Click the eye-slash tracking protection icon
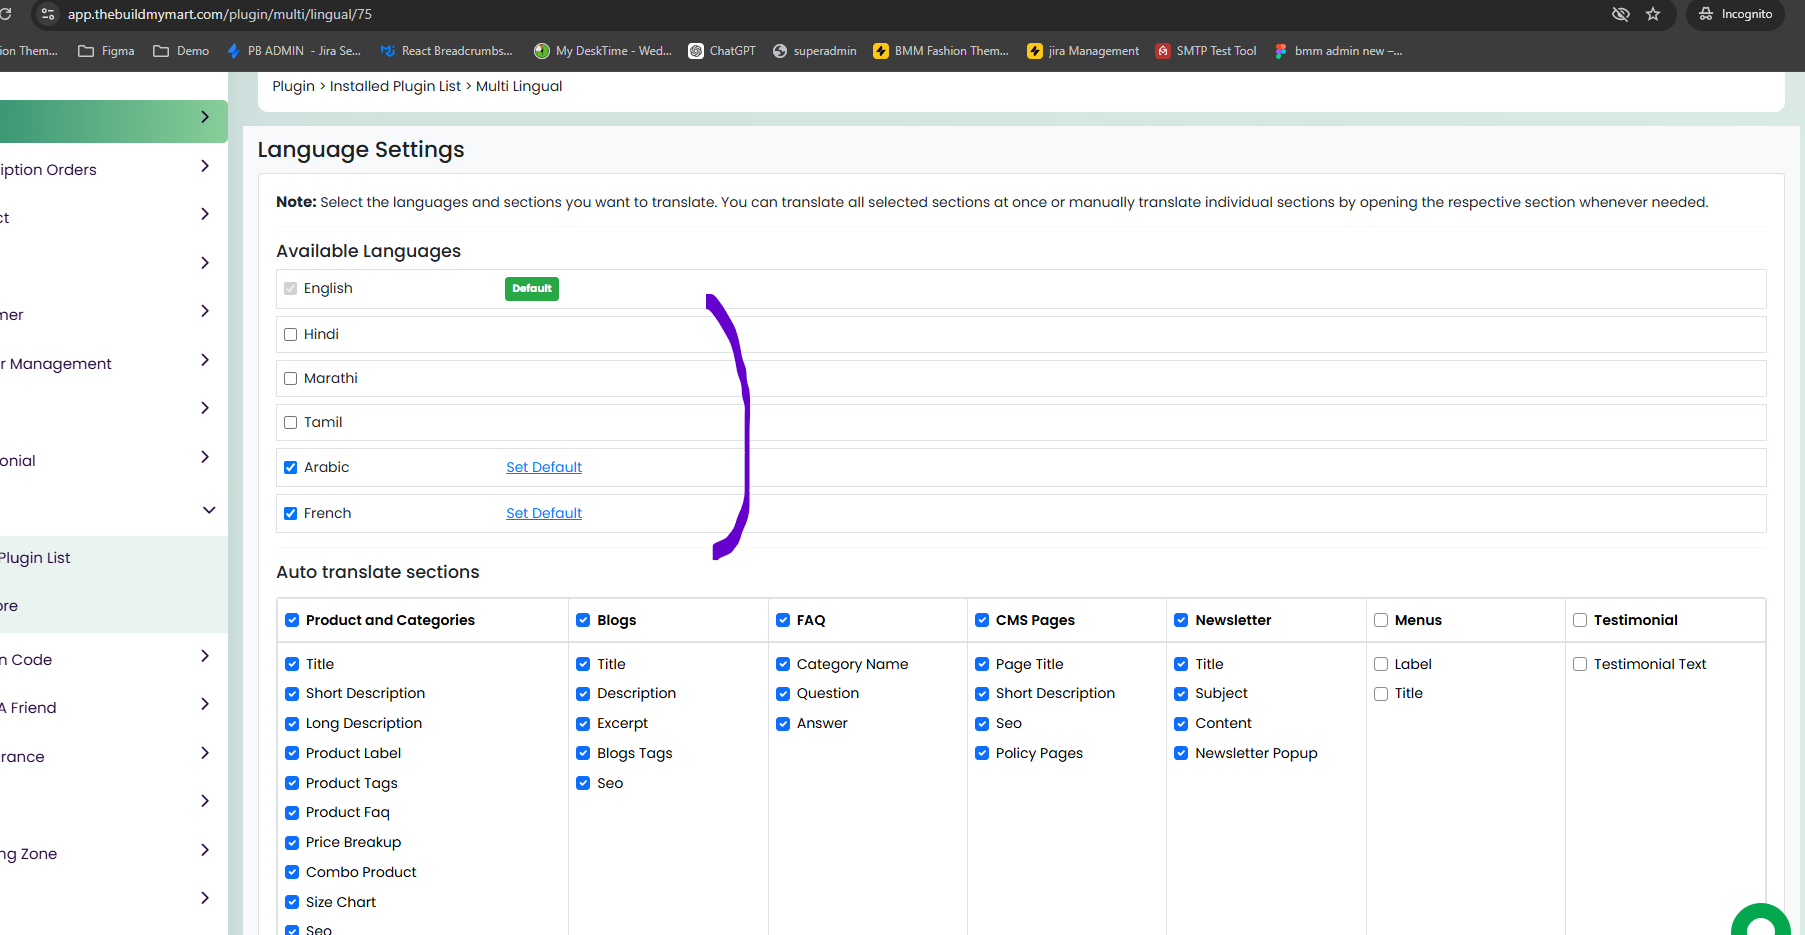1805x935 pixels. 1621,14
